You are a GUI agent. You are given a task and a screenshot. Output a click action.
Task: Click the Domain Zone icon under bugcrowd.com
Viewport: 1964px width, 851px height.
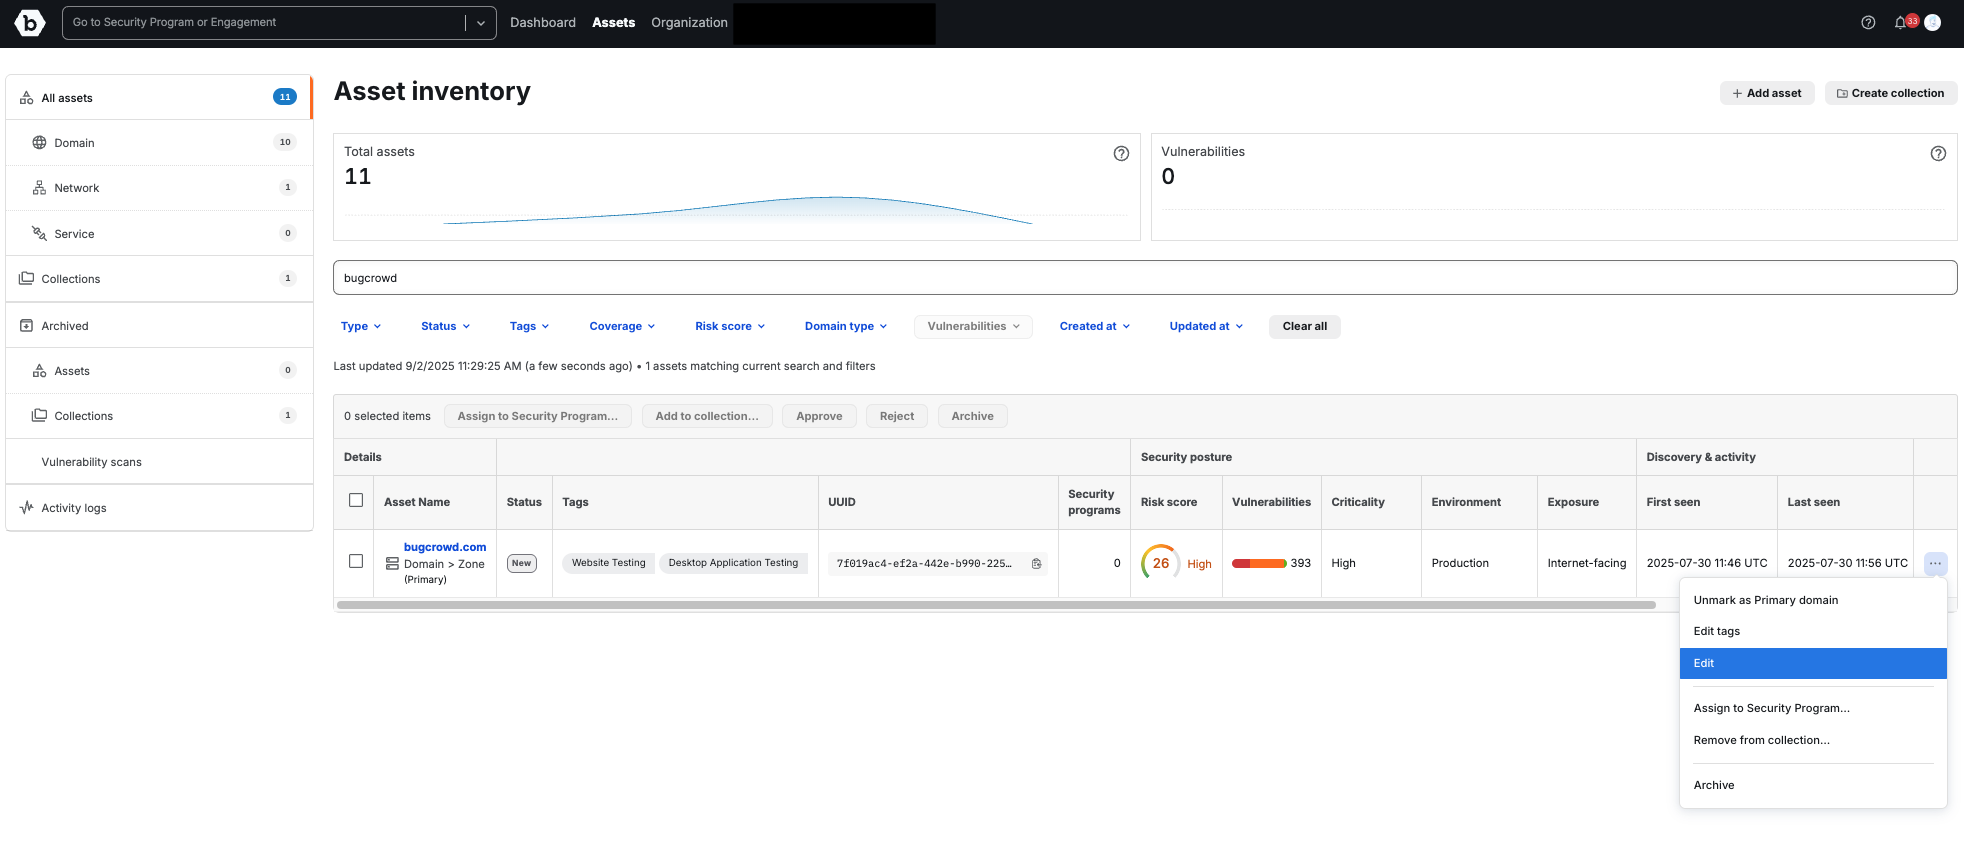(x=392, y=564)
